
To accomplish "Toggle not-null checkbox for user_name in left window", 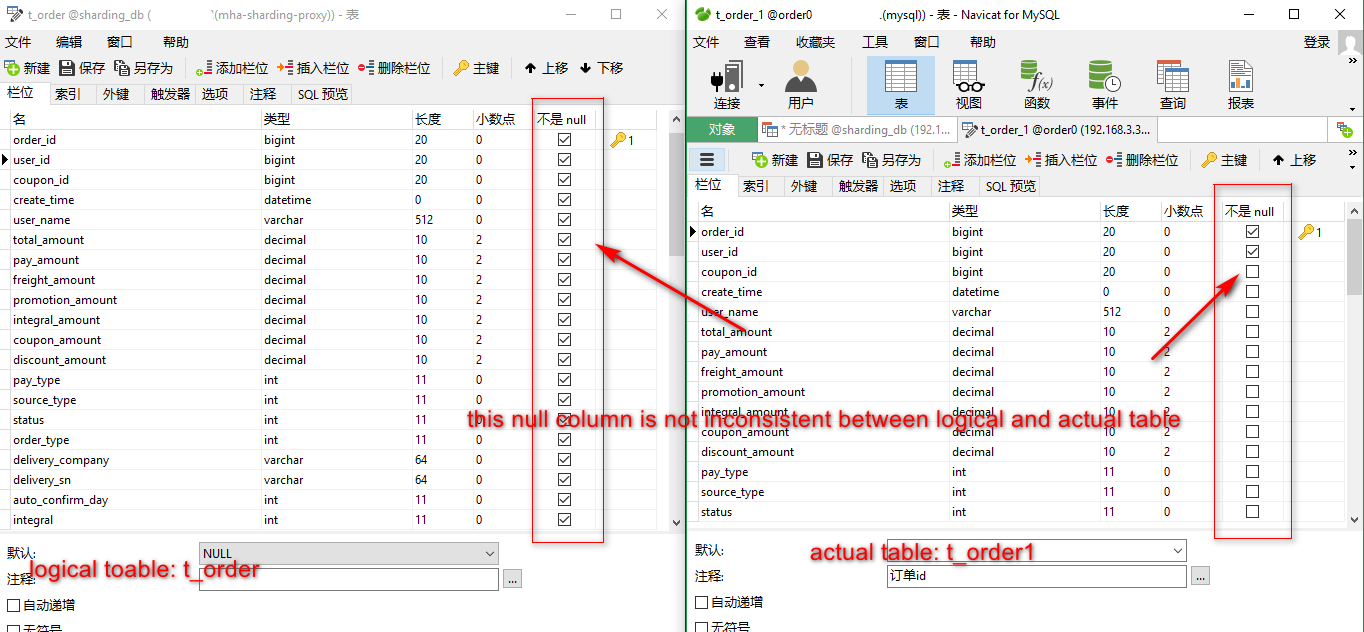I will click(565, 220).
